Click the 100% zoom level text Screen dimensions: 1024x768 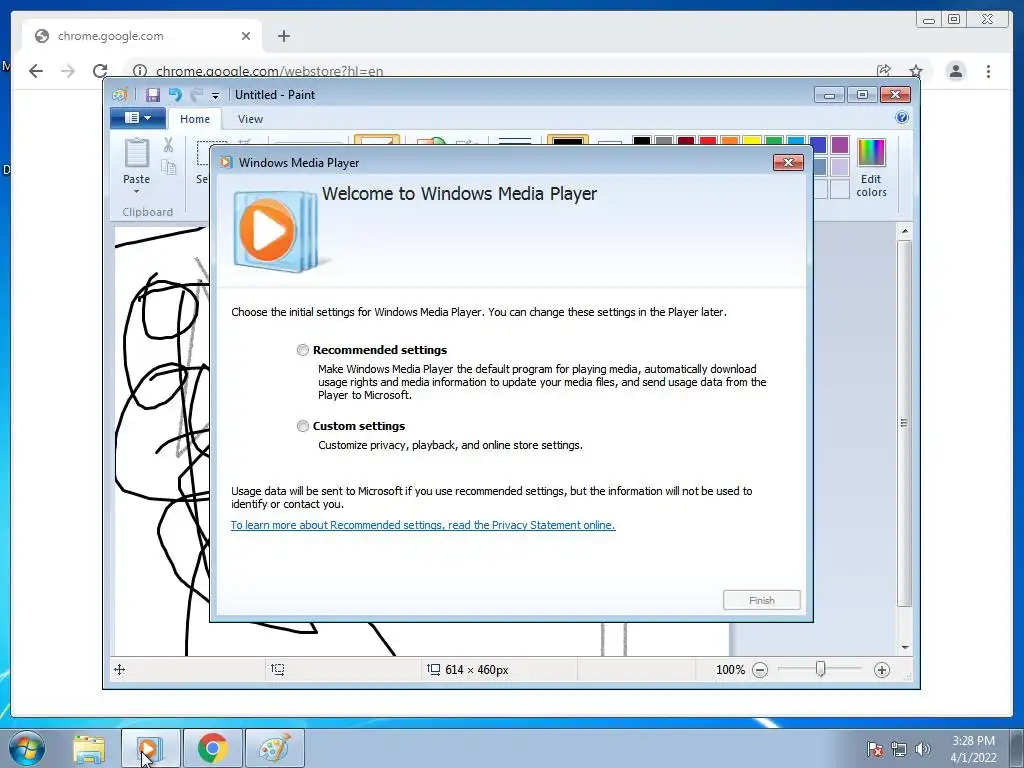pos(730,670)
